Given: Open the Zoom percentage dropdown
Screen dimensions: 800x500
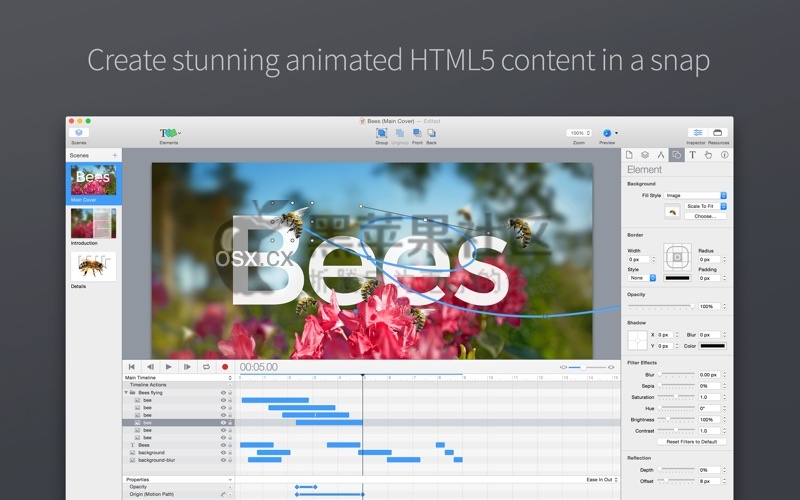Looking at the screenshot, I should (x=579, y=133).
